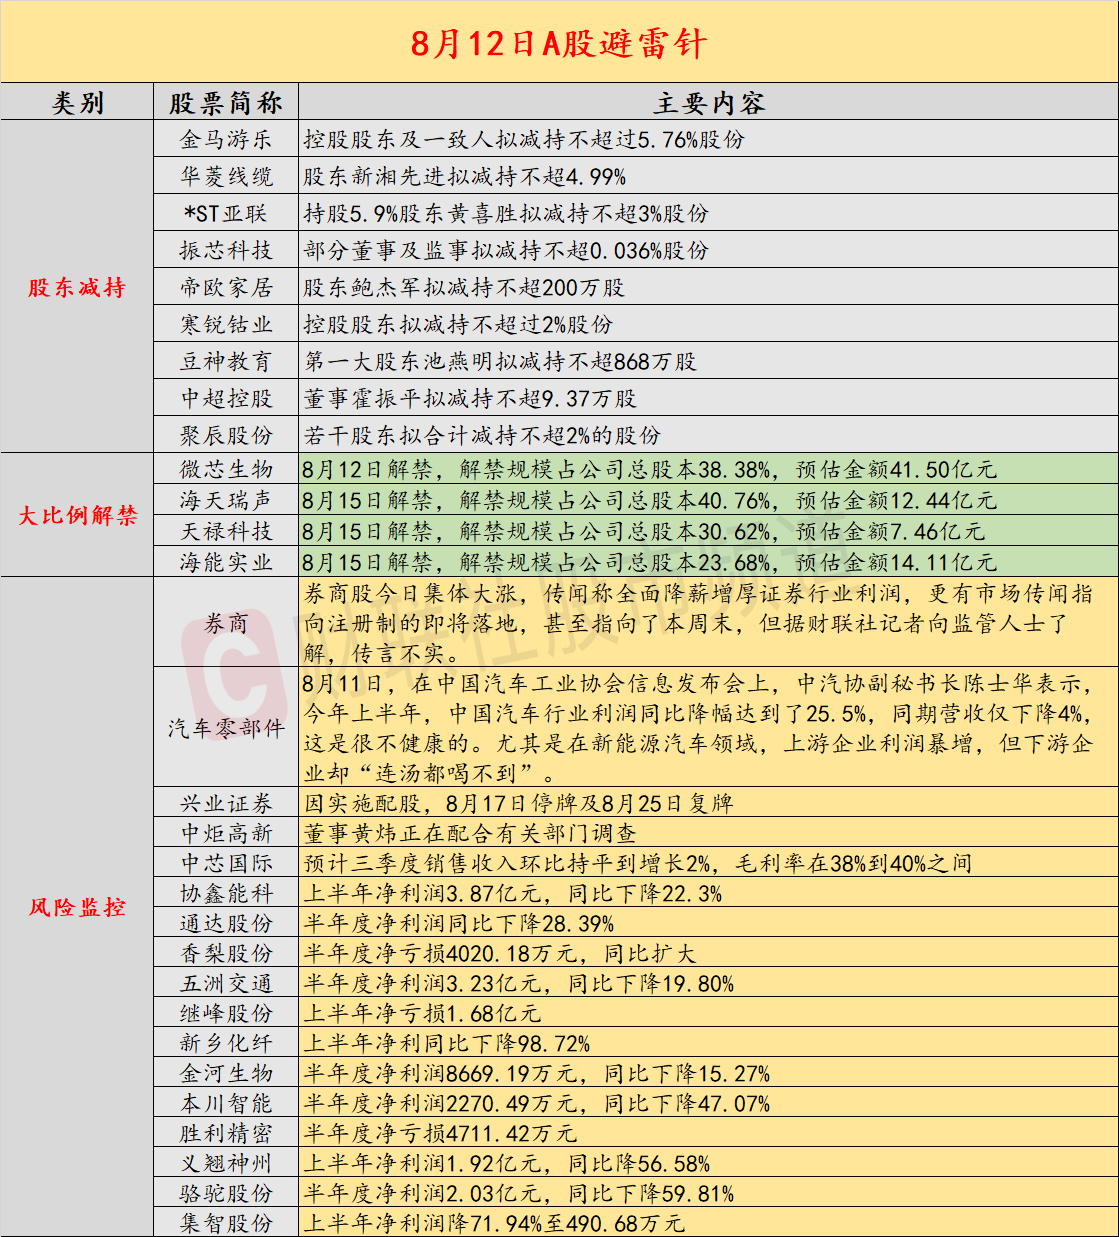This screenshot has width=1119, height=1237.
Task: Click the 集智股份 stock name cell
Action: [226, 1222]
